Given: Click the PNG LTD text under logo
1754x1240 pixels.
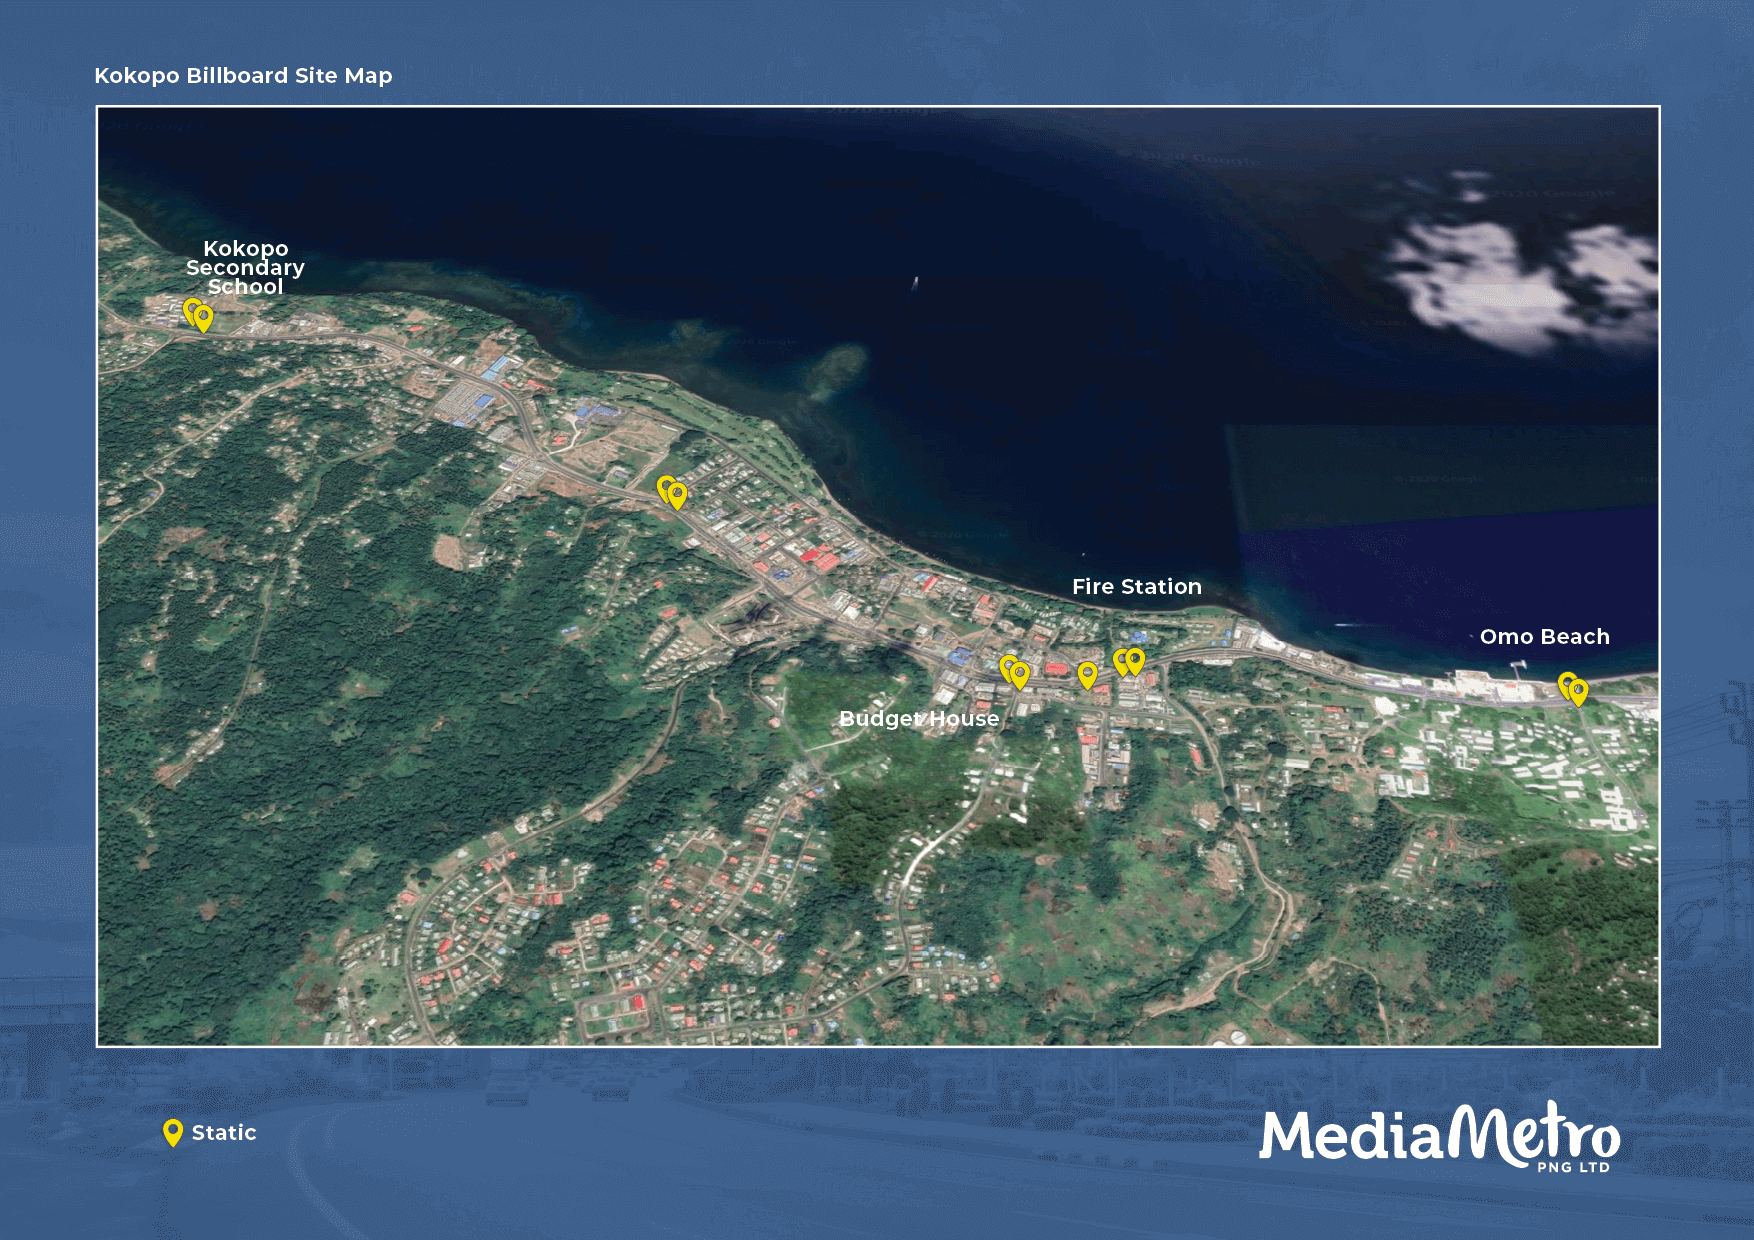Looking at the screenshot, I should coord(1573,1167).
